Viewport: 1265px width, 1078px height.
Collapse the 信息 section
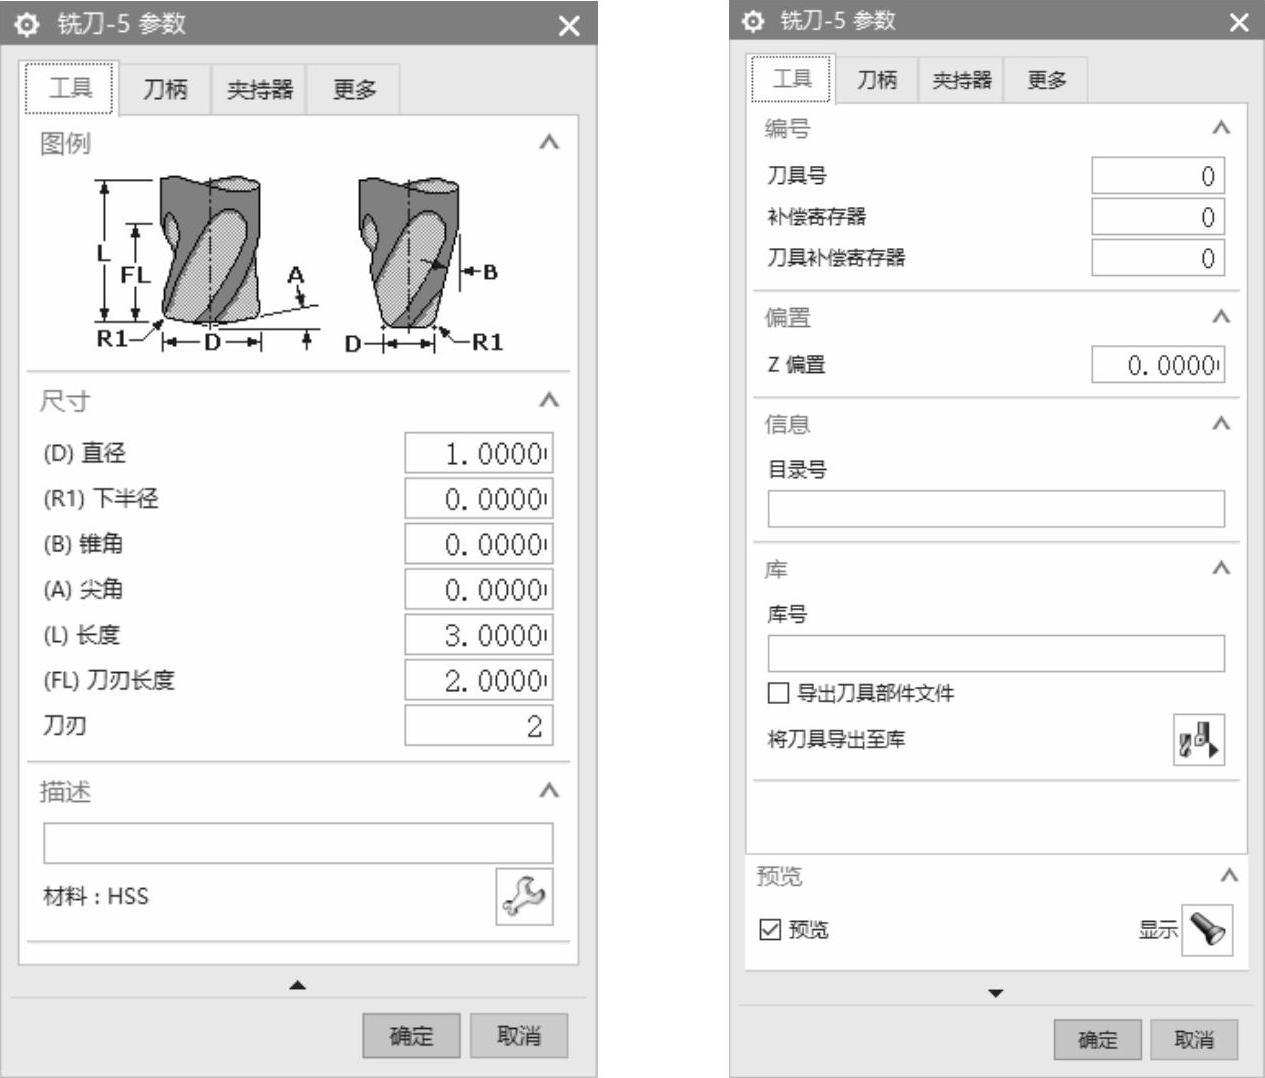click(1220, 424)
